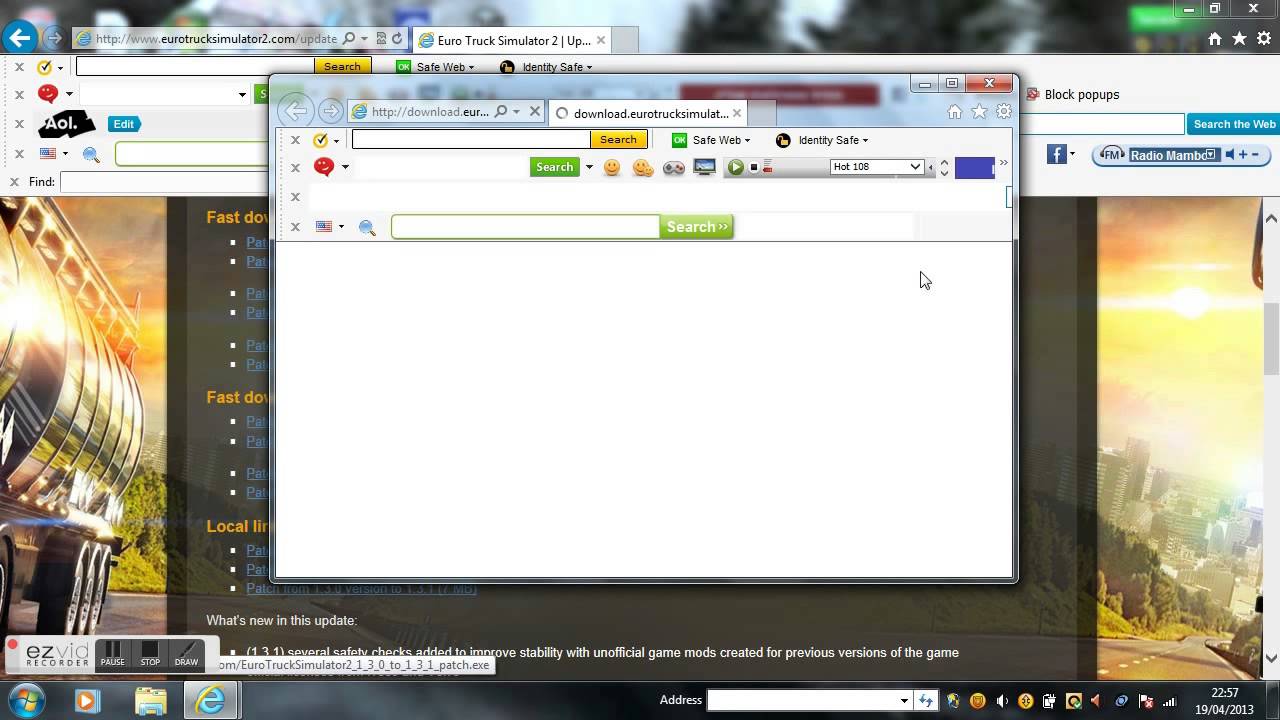Open Favorites star in the front download window
Screen dimensions: 1280x720
979,112
